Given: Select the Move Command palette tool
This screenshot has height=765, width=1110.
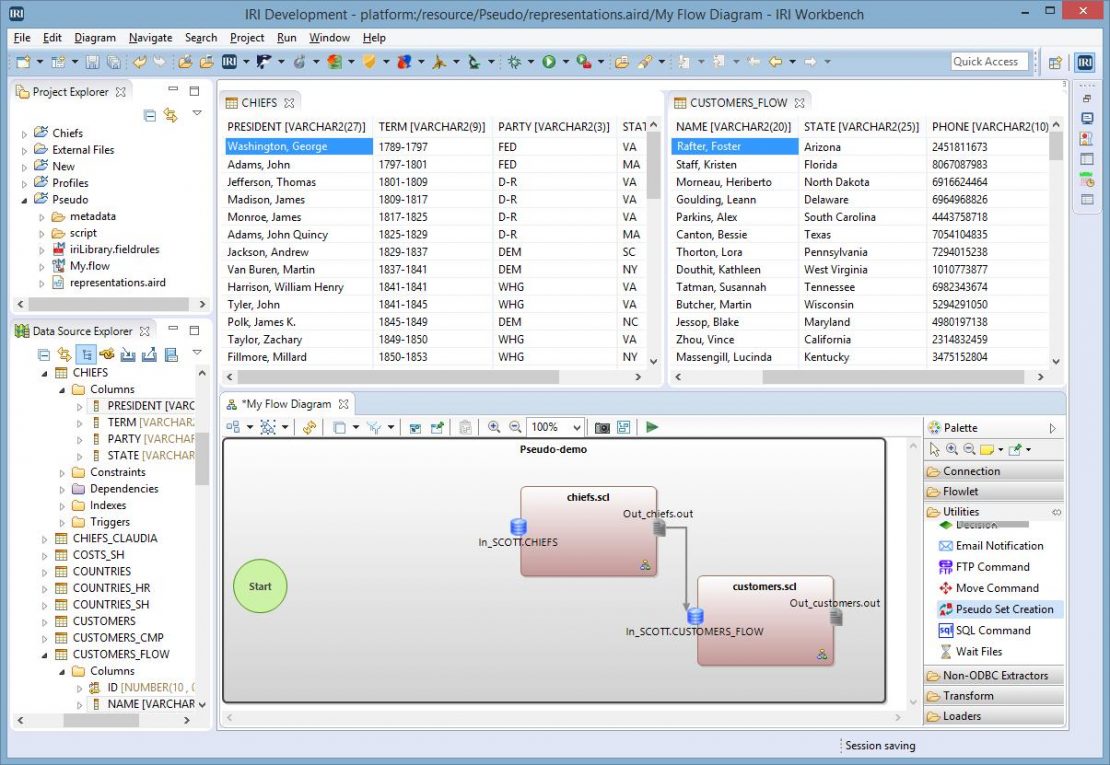Looking at the screenshot, I should 989,588.
